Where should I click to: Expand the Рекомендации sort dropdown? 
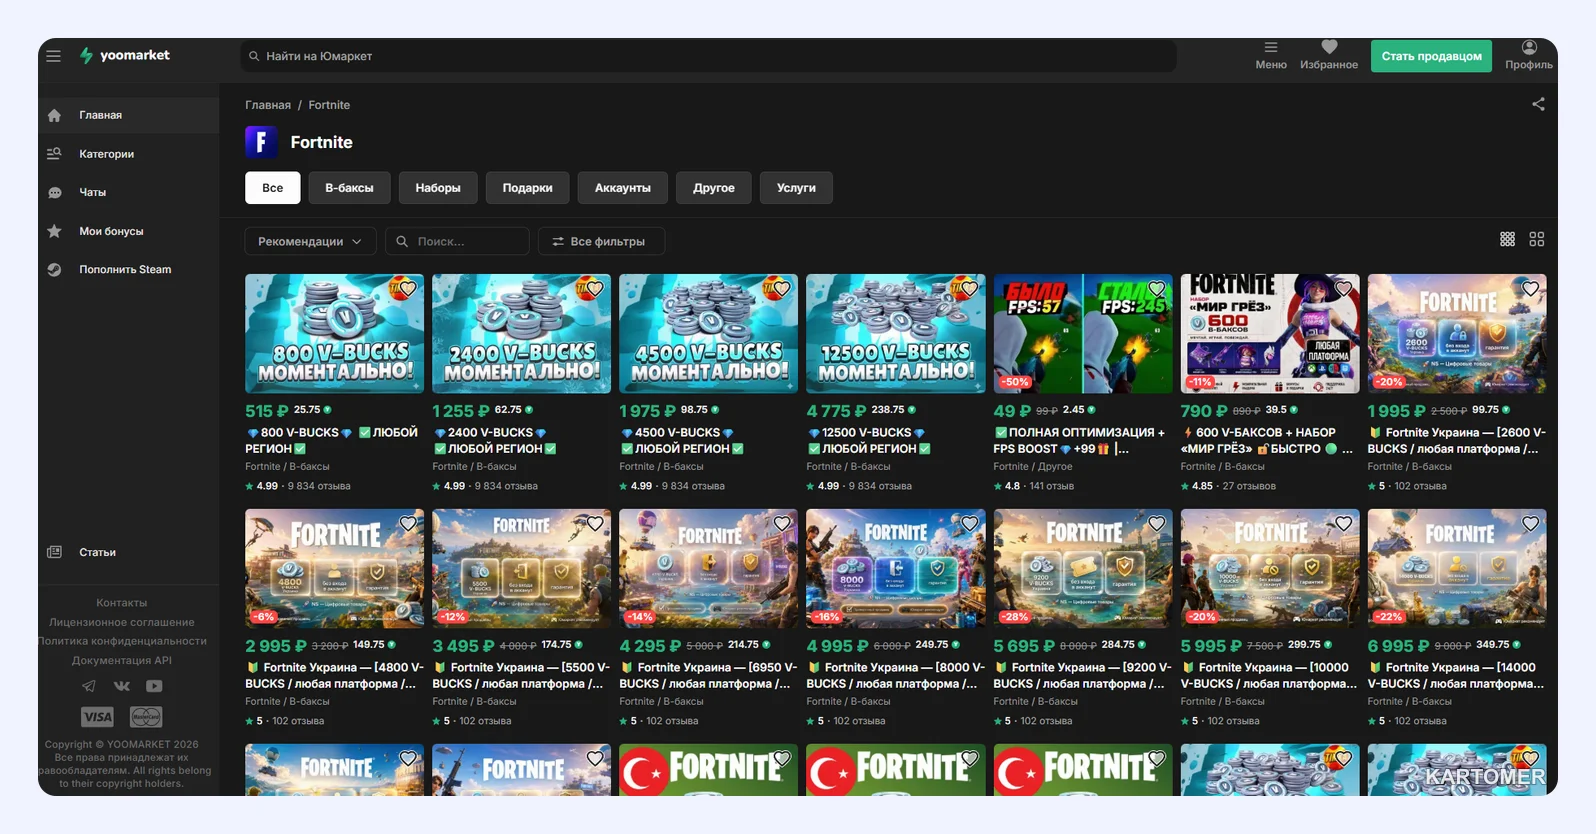pyautogui.click(x=311, y=241)
